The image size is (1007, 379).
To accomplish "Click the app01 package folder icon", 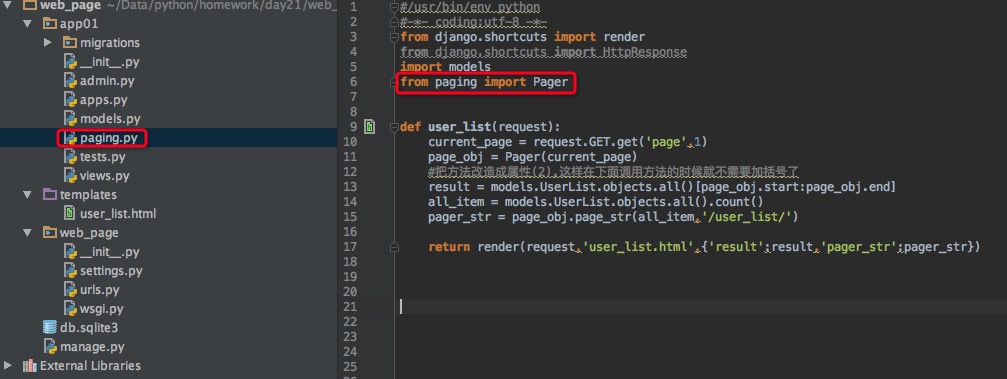I will [49, 24].
